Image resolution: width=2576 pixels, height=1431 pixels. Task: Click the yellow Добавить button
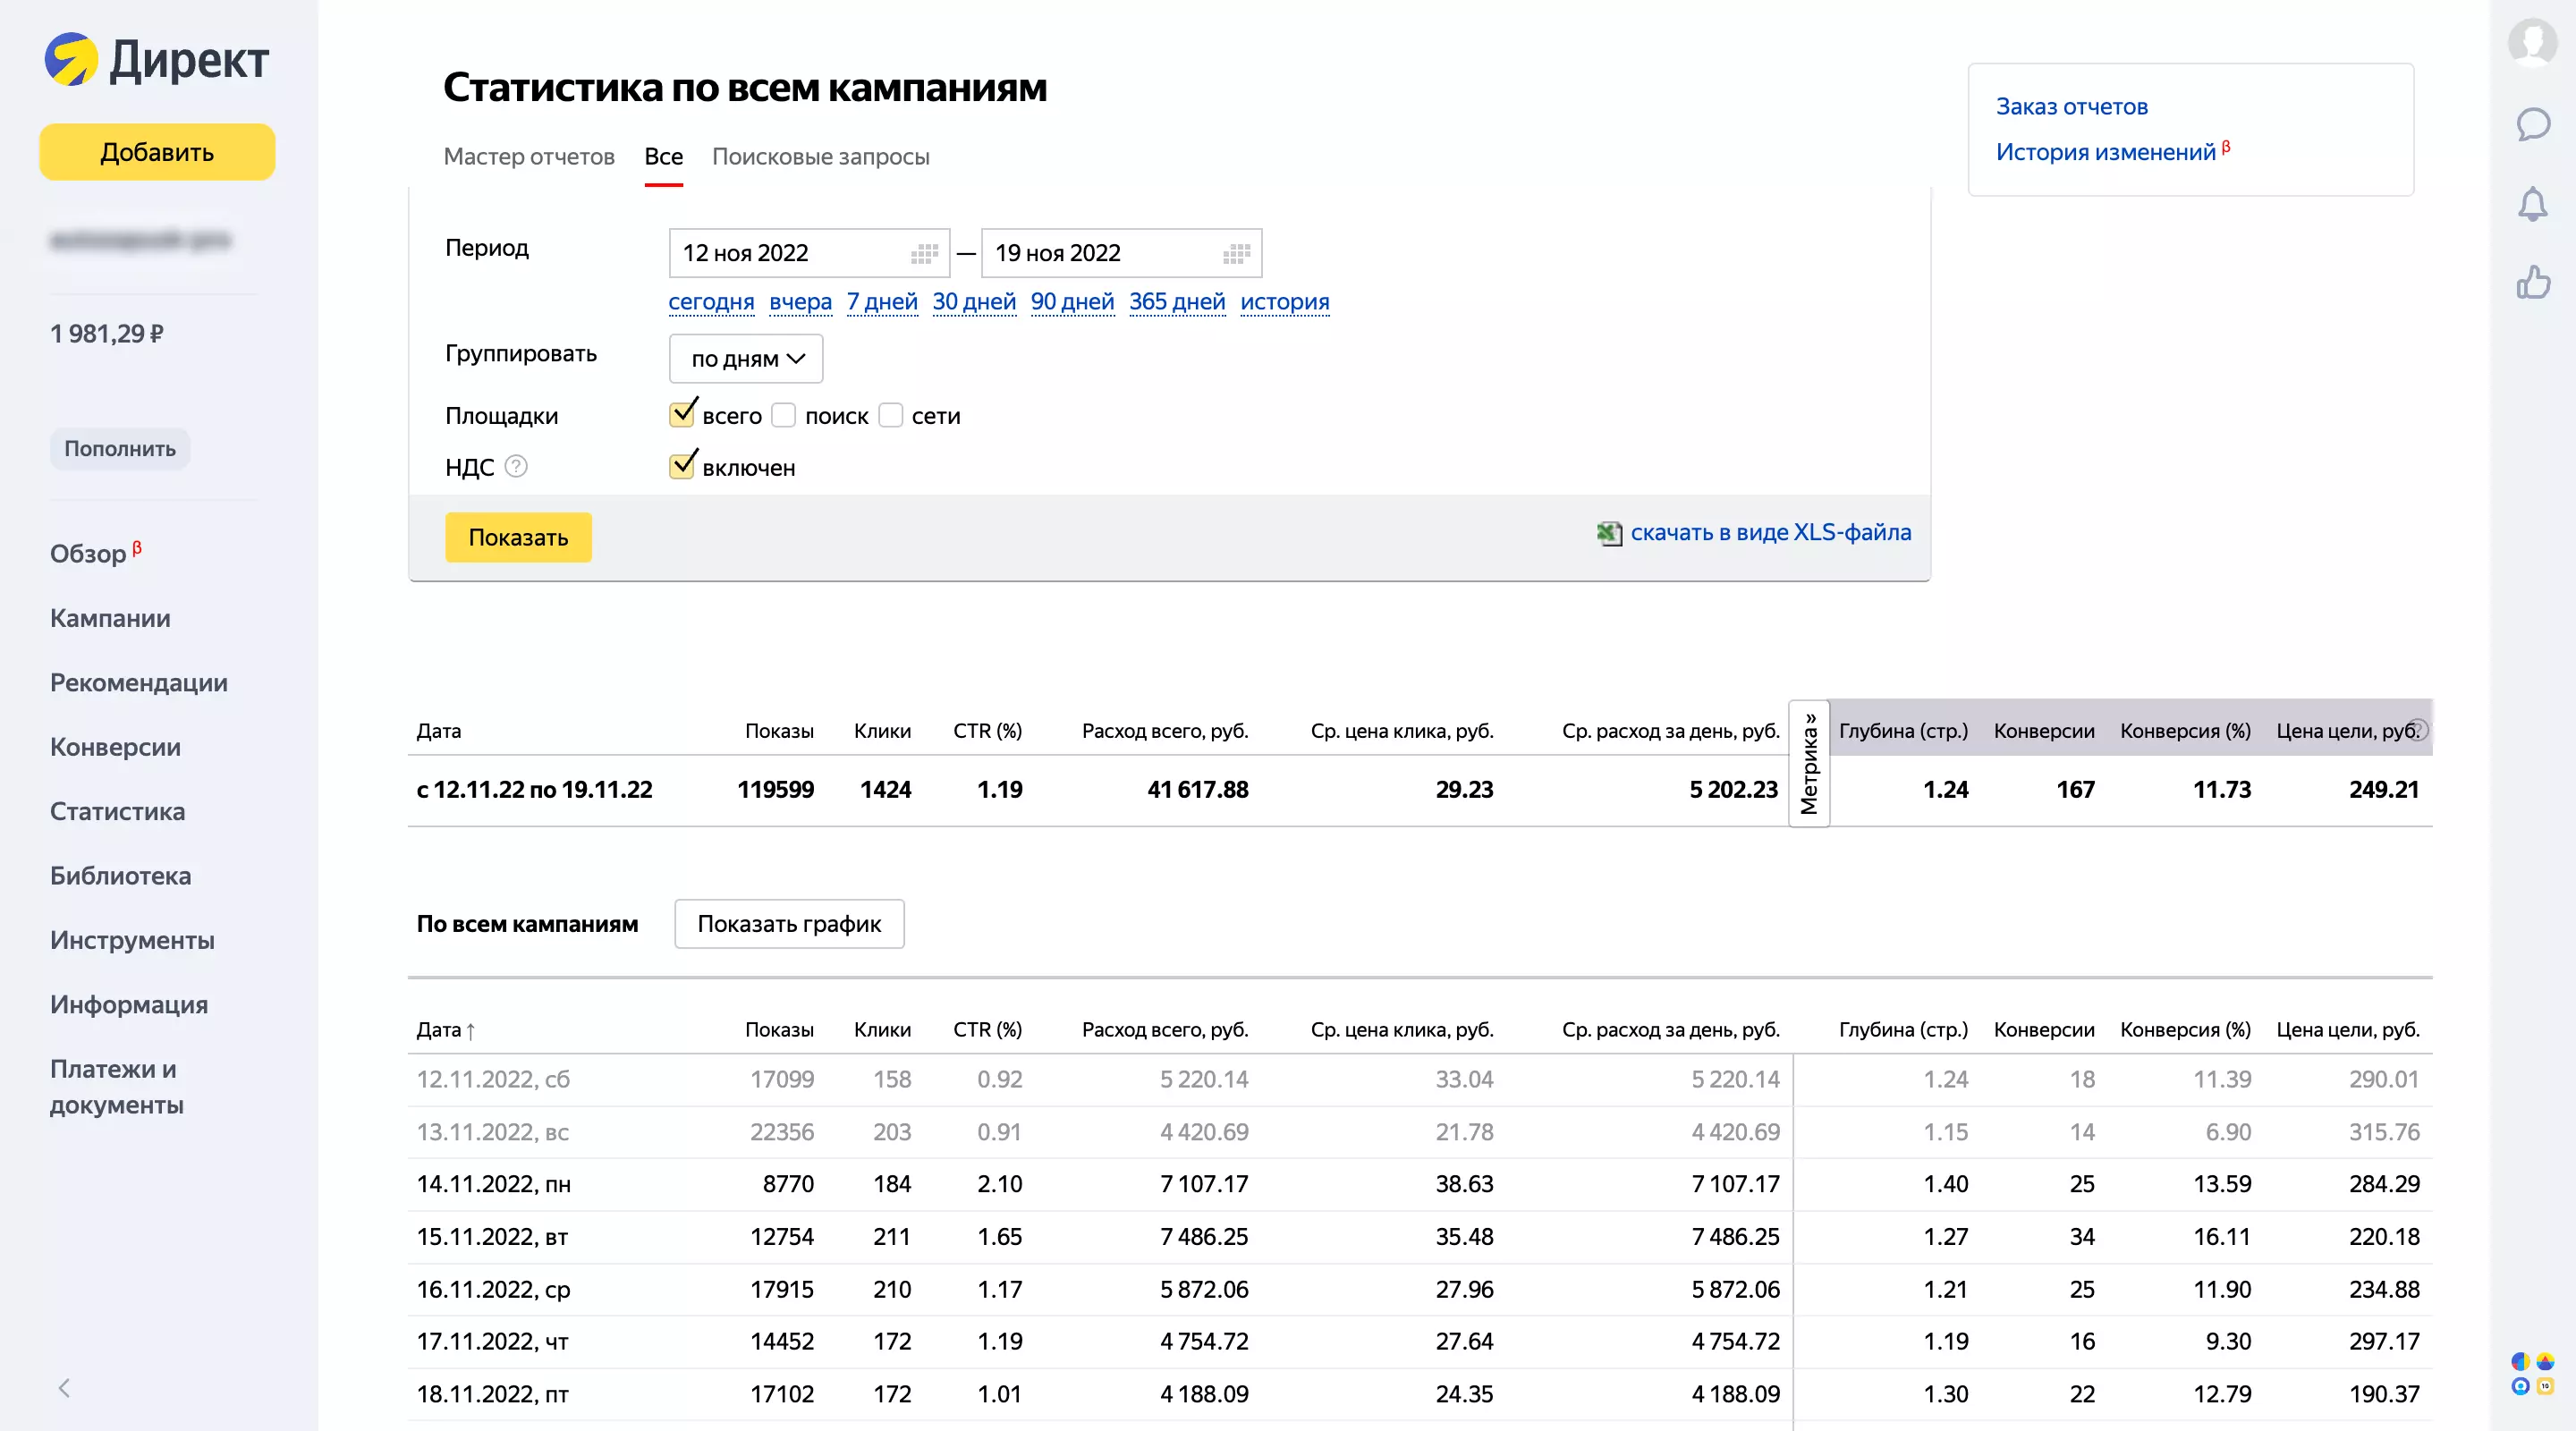[157, 152]
